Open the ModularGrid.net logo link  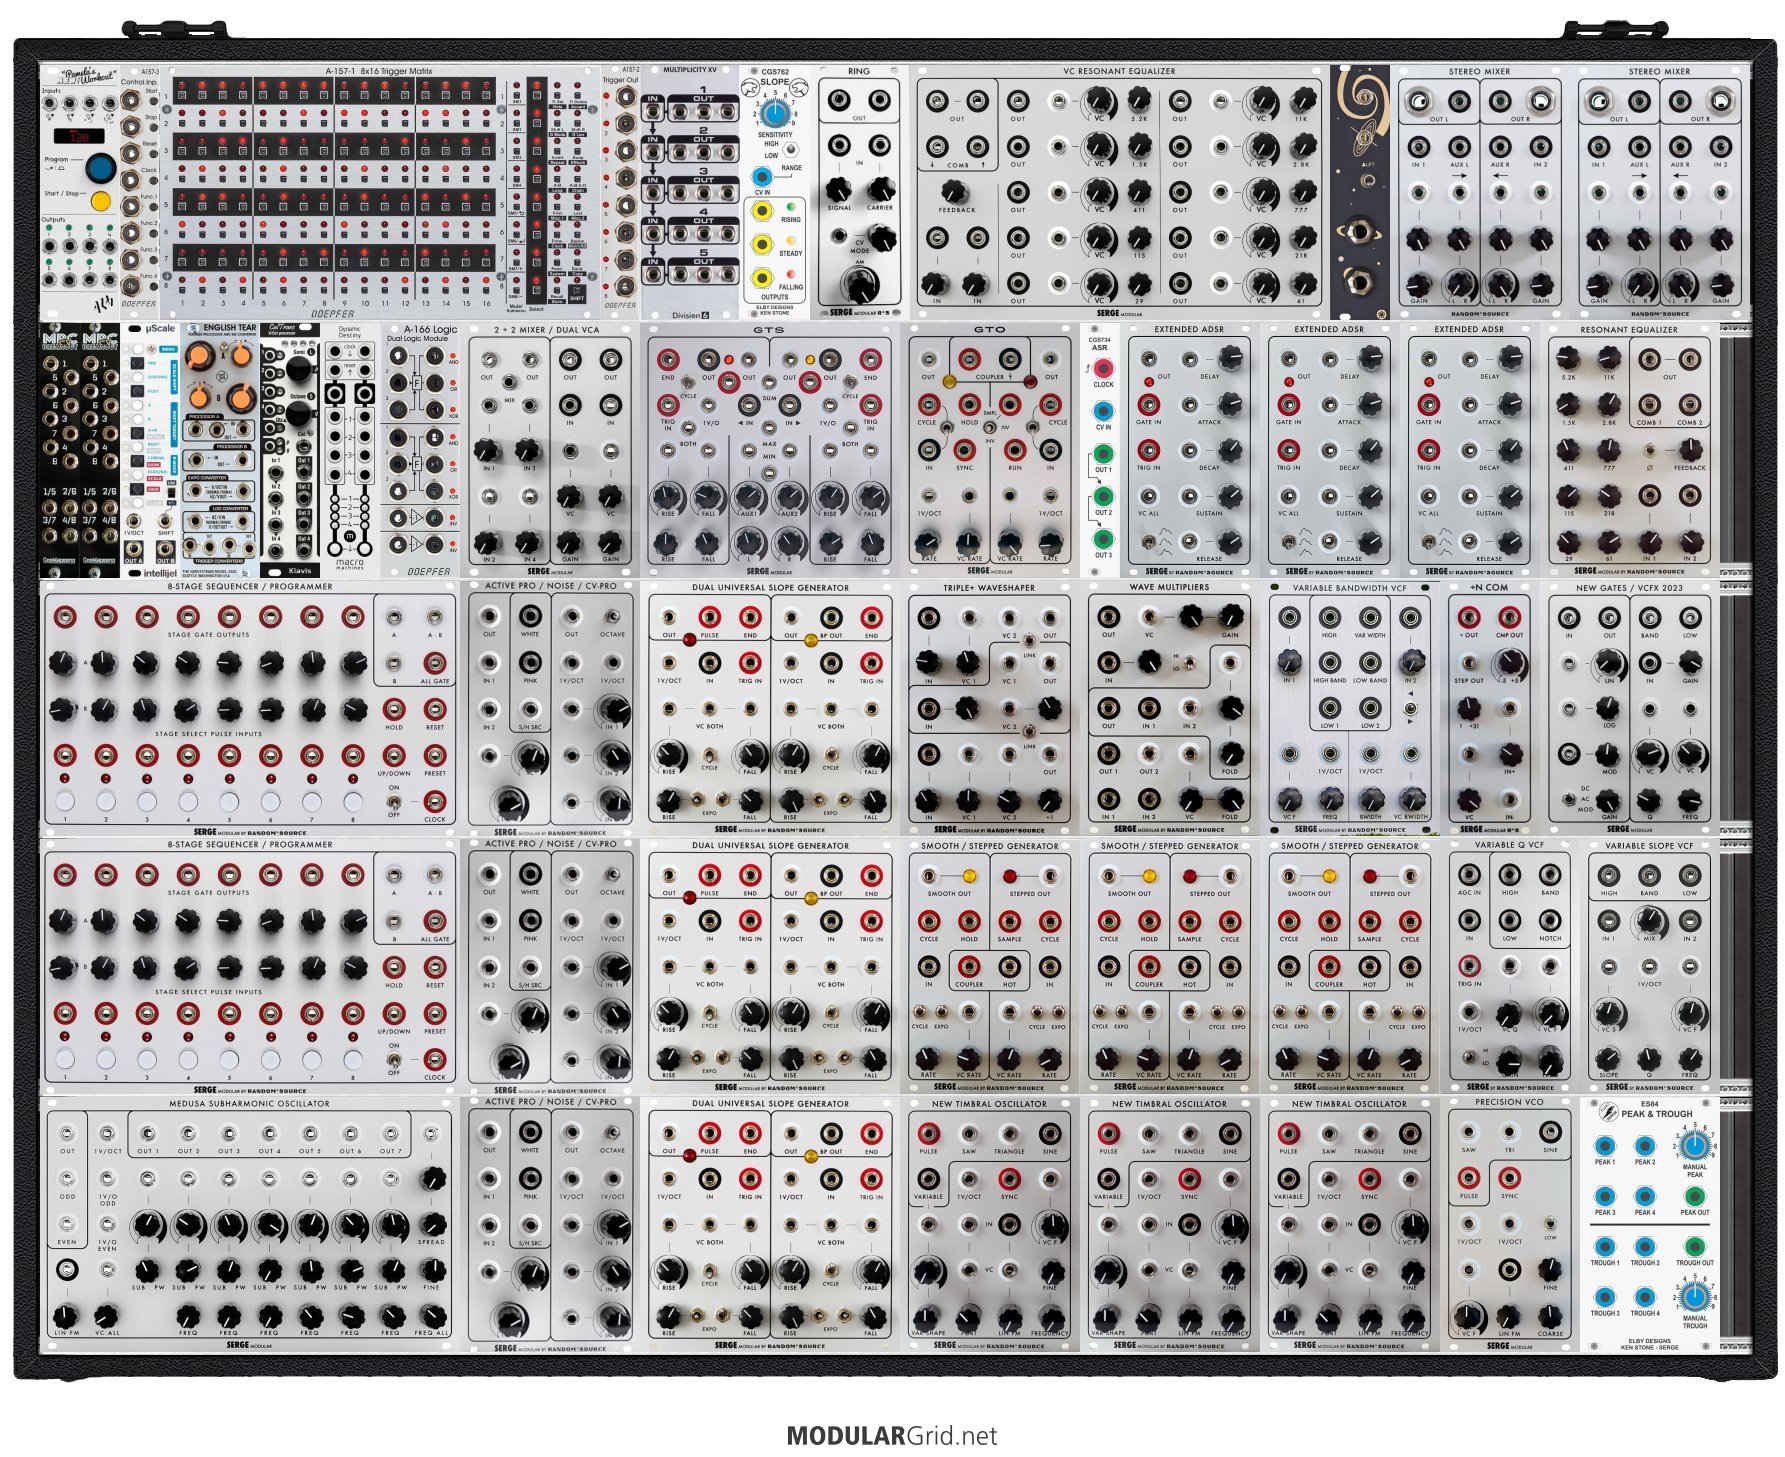tap(891, 1436)
